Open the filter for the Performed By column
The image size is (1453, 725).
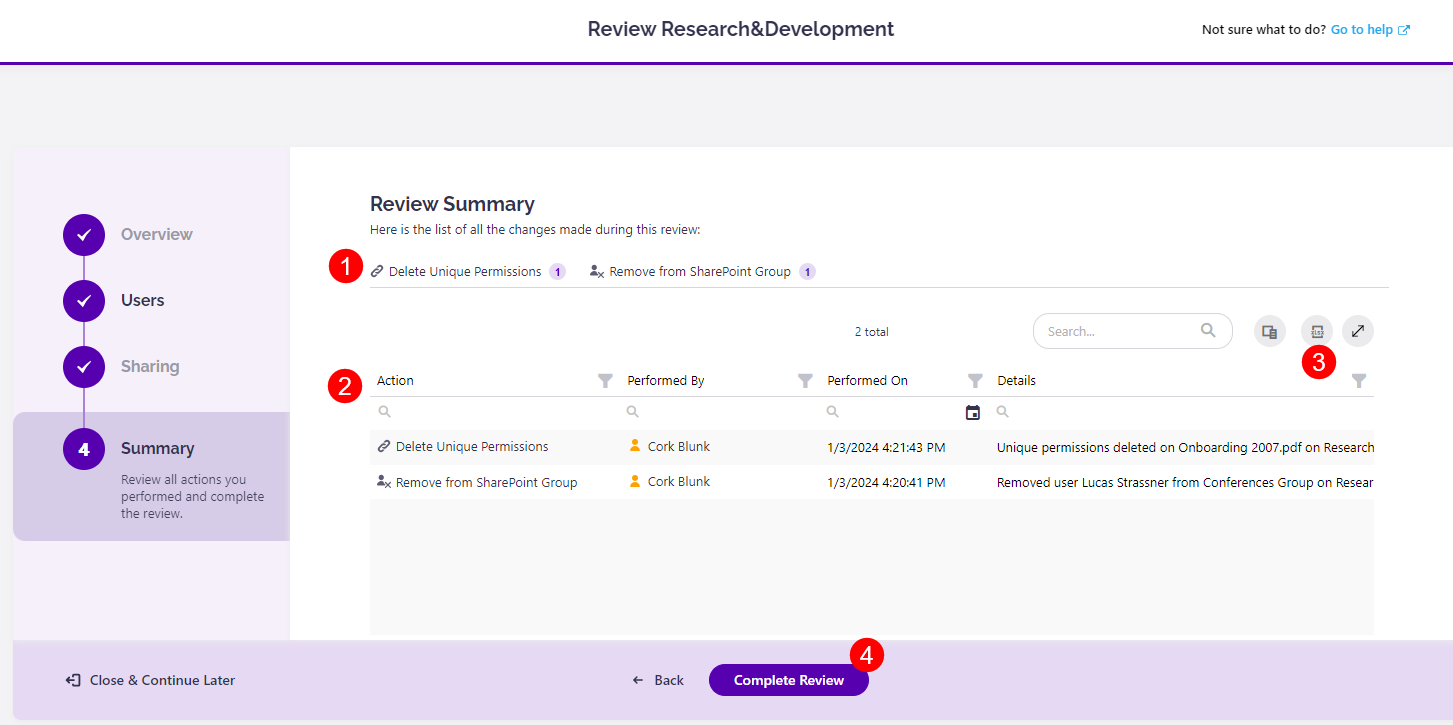coord(805,380)
